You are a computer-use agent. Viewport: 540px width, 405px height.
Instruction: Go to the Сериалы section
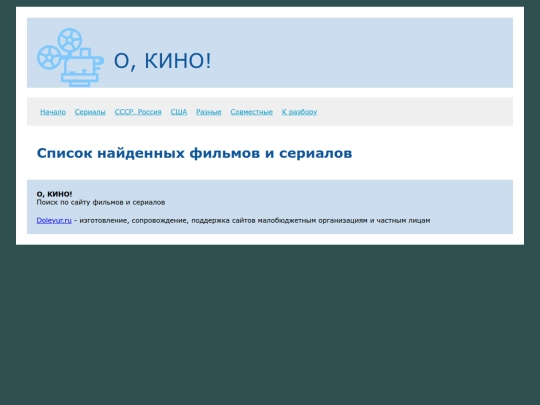pos(90,112)
